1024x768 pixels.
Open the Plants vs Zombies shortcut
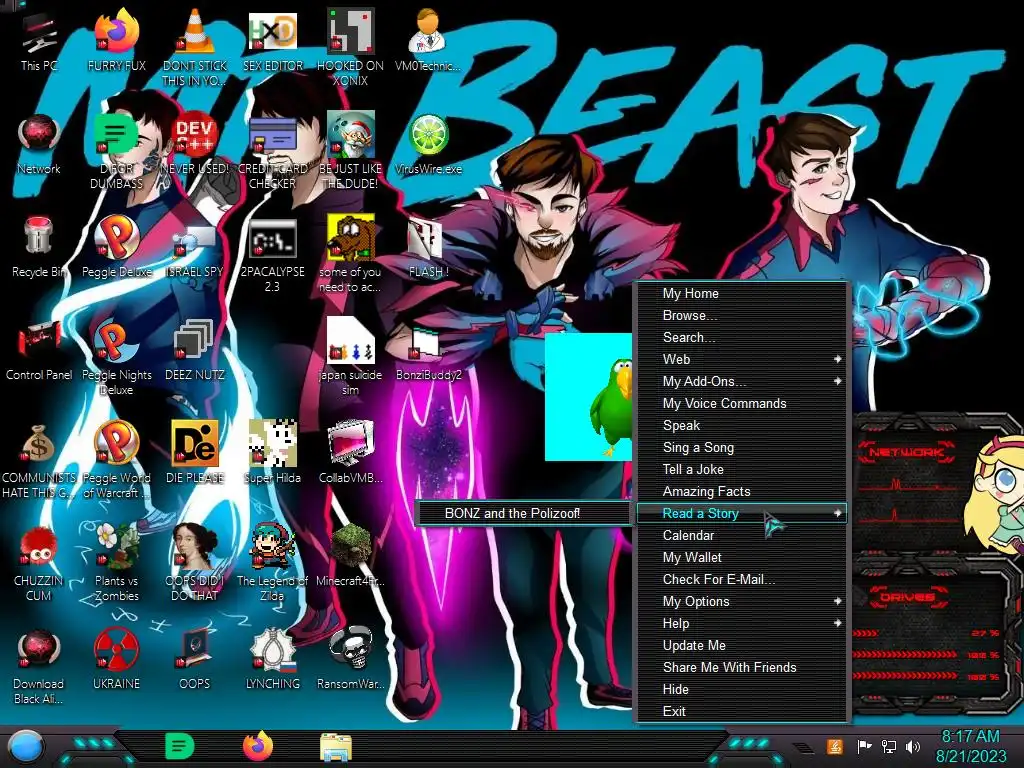116,564
